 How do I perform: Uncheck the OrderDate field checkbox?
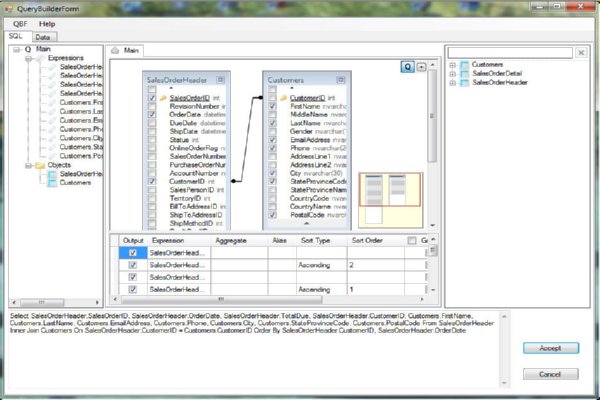pyautogui.click(x=152, y=114)
